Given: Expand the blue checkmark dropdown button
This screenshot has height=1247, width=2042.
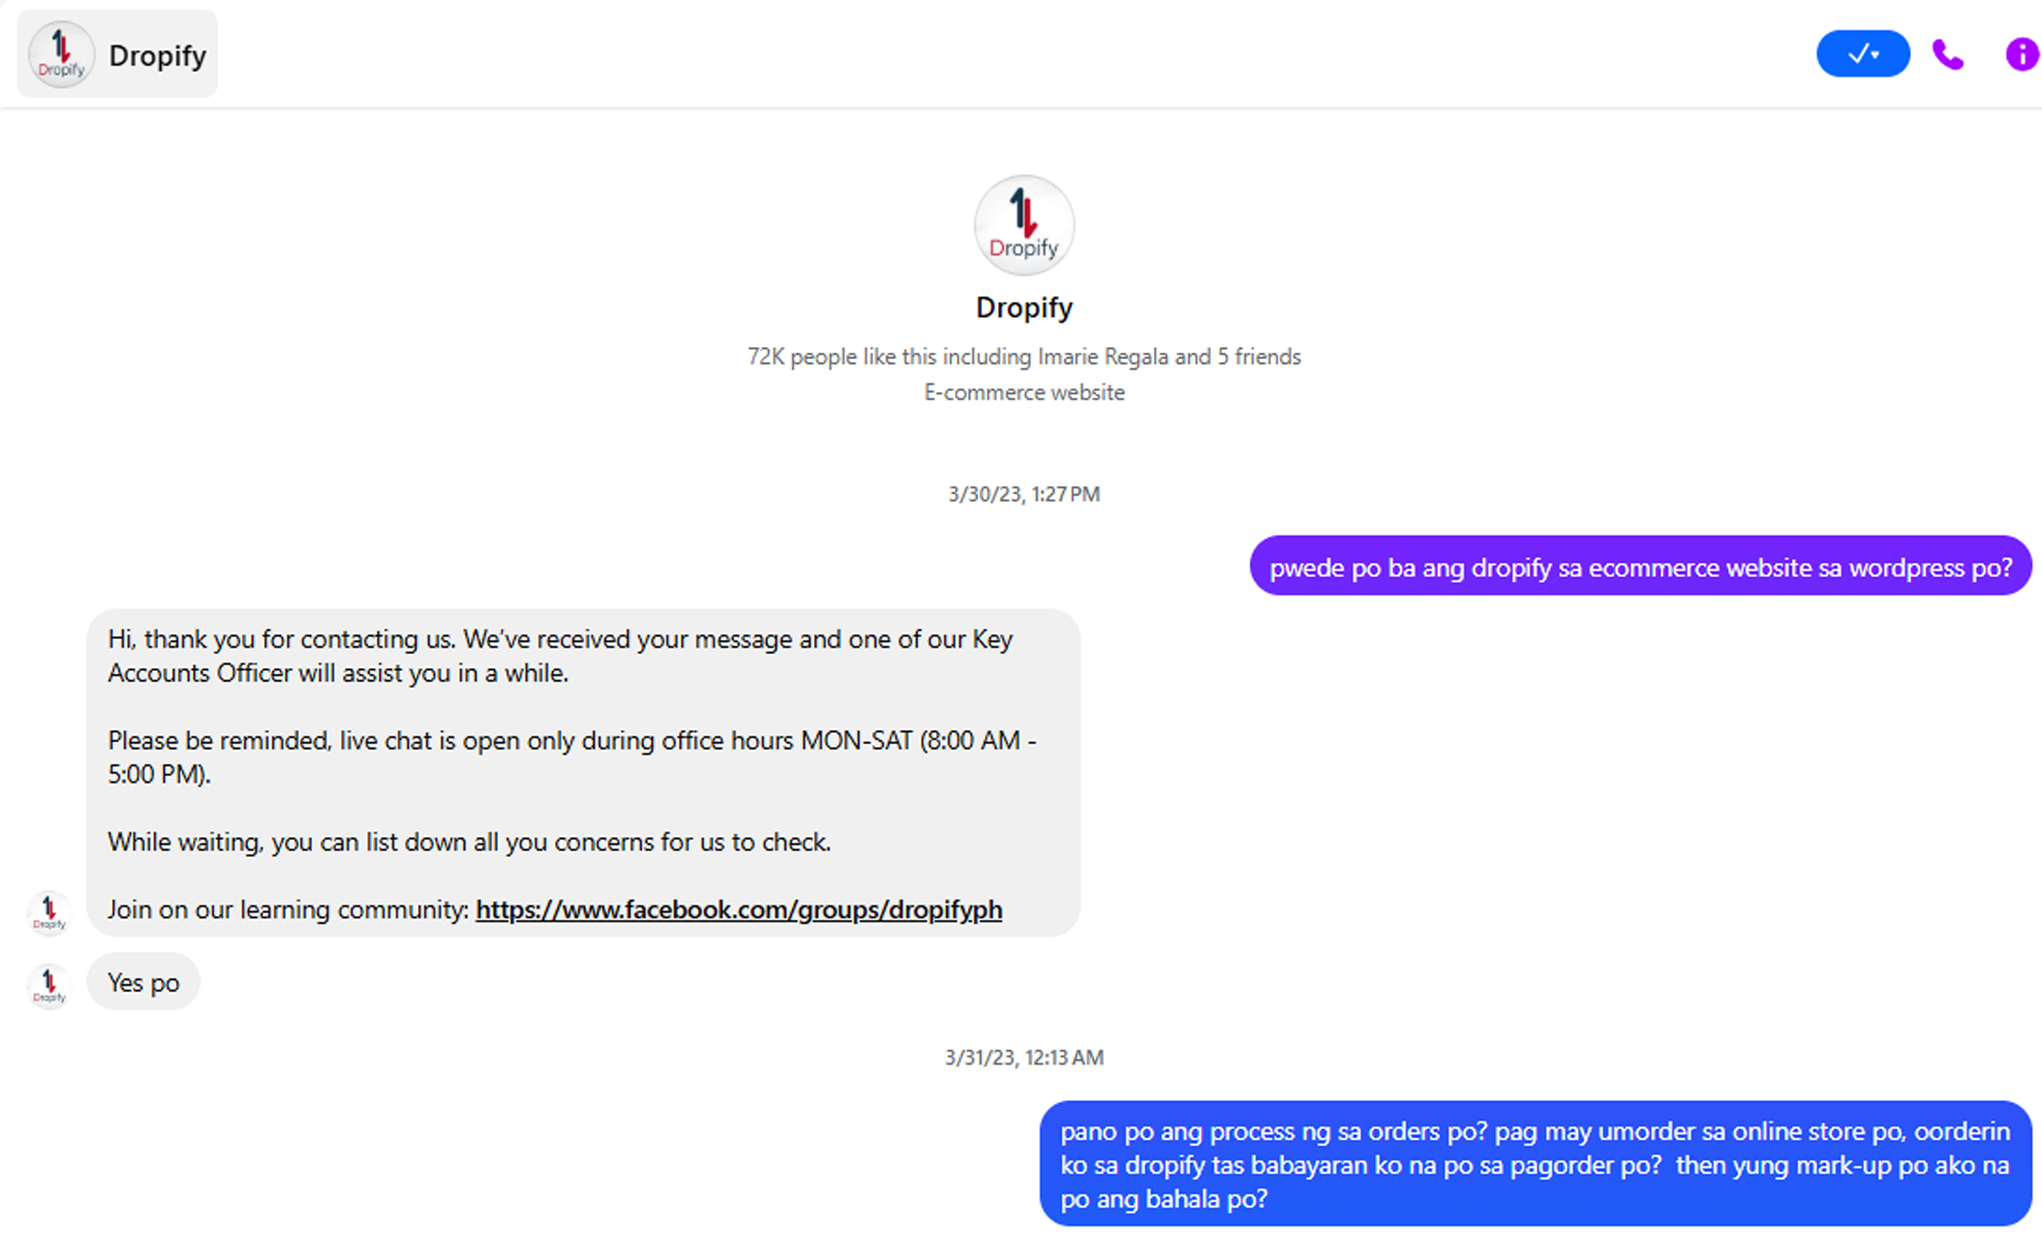Looking at the screenshot, I should [x=1862, y=54].
